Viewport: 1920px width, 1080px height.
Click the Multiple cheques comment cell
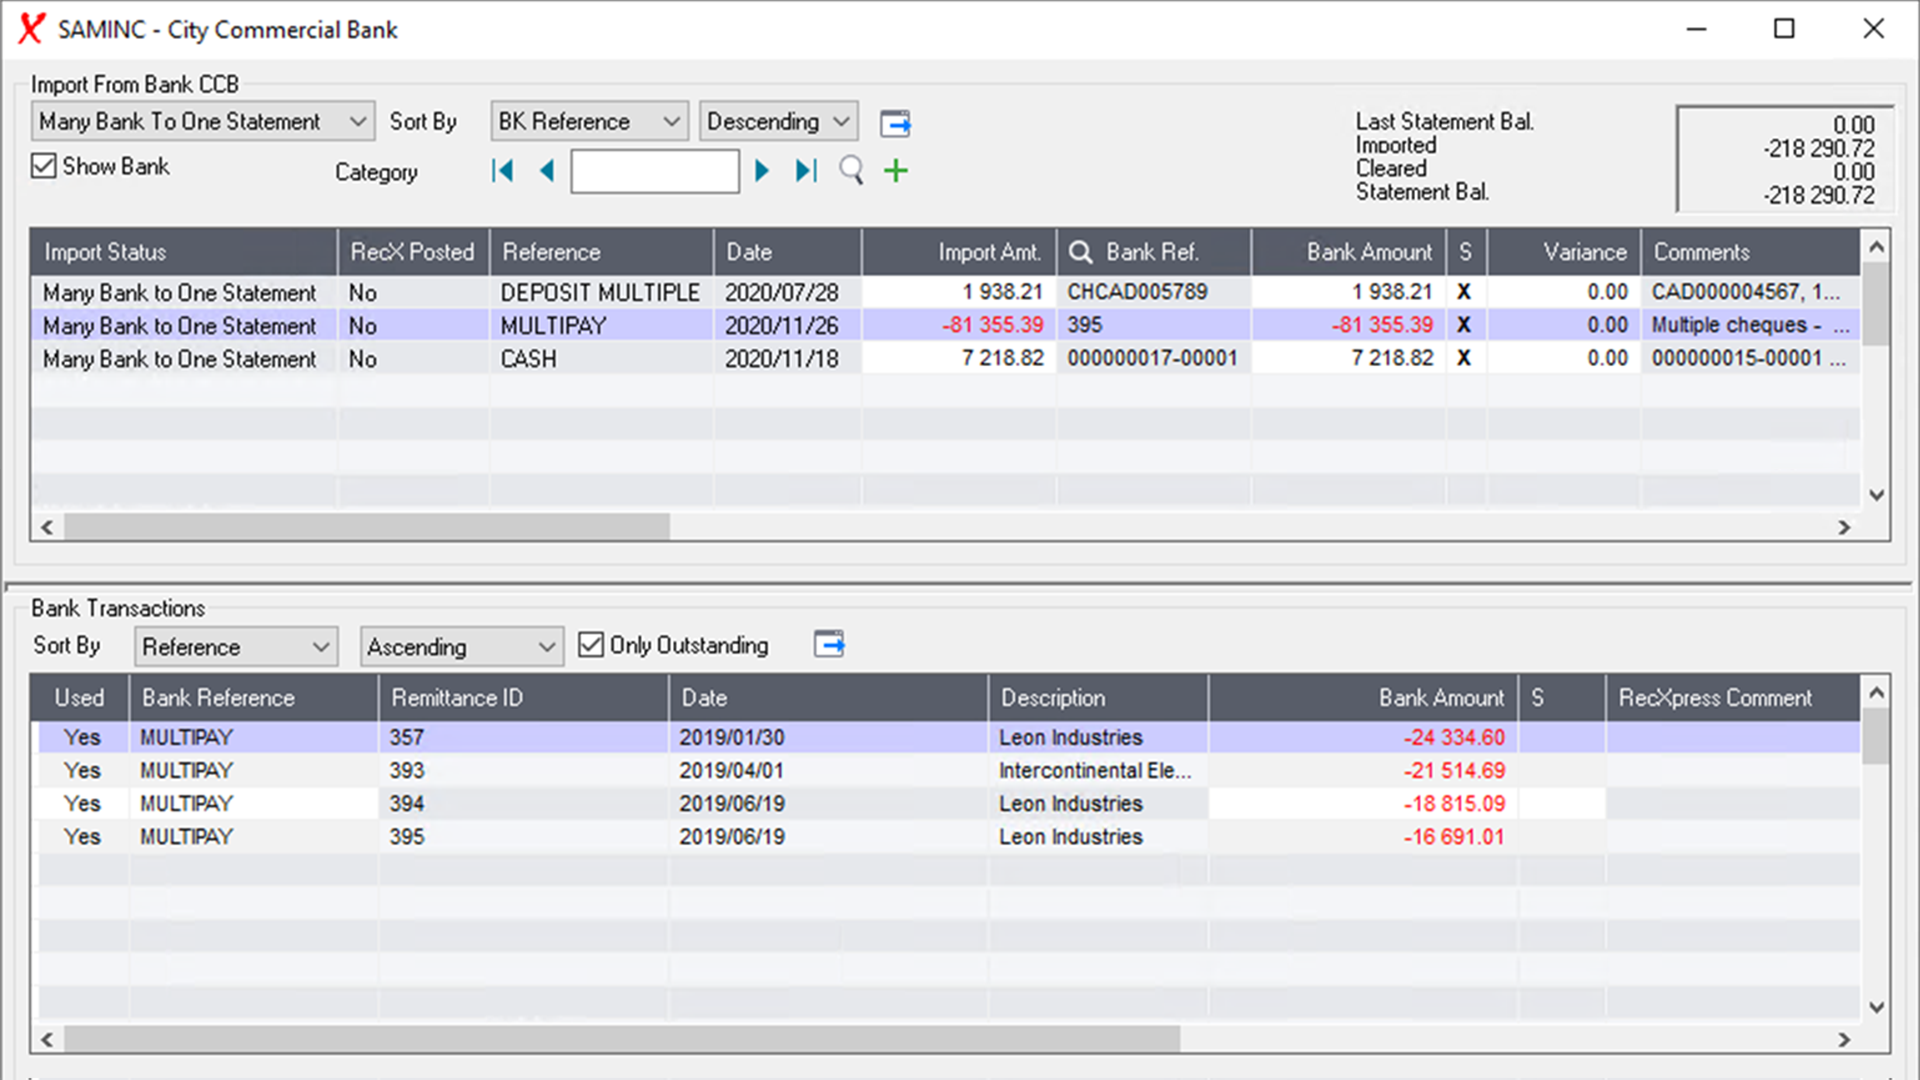coord(1750,325)
